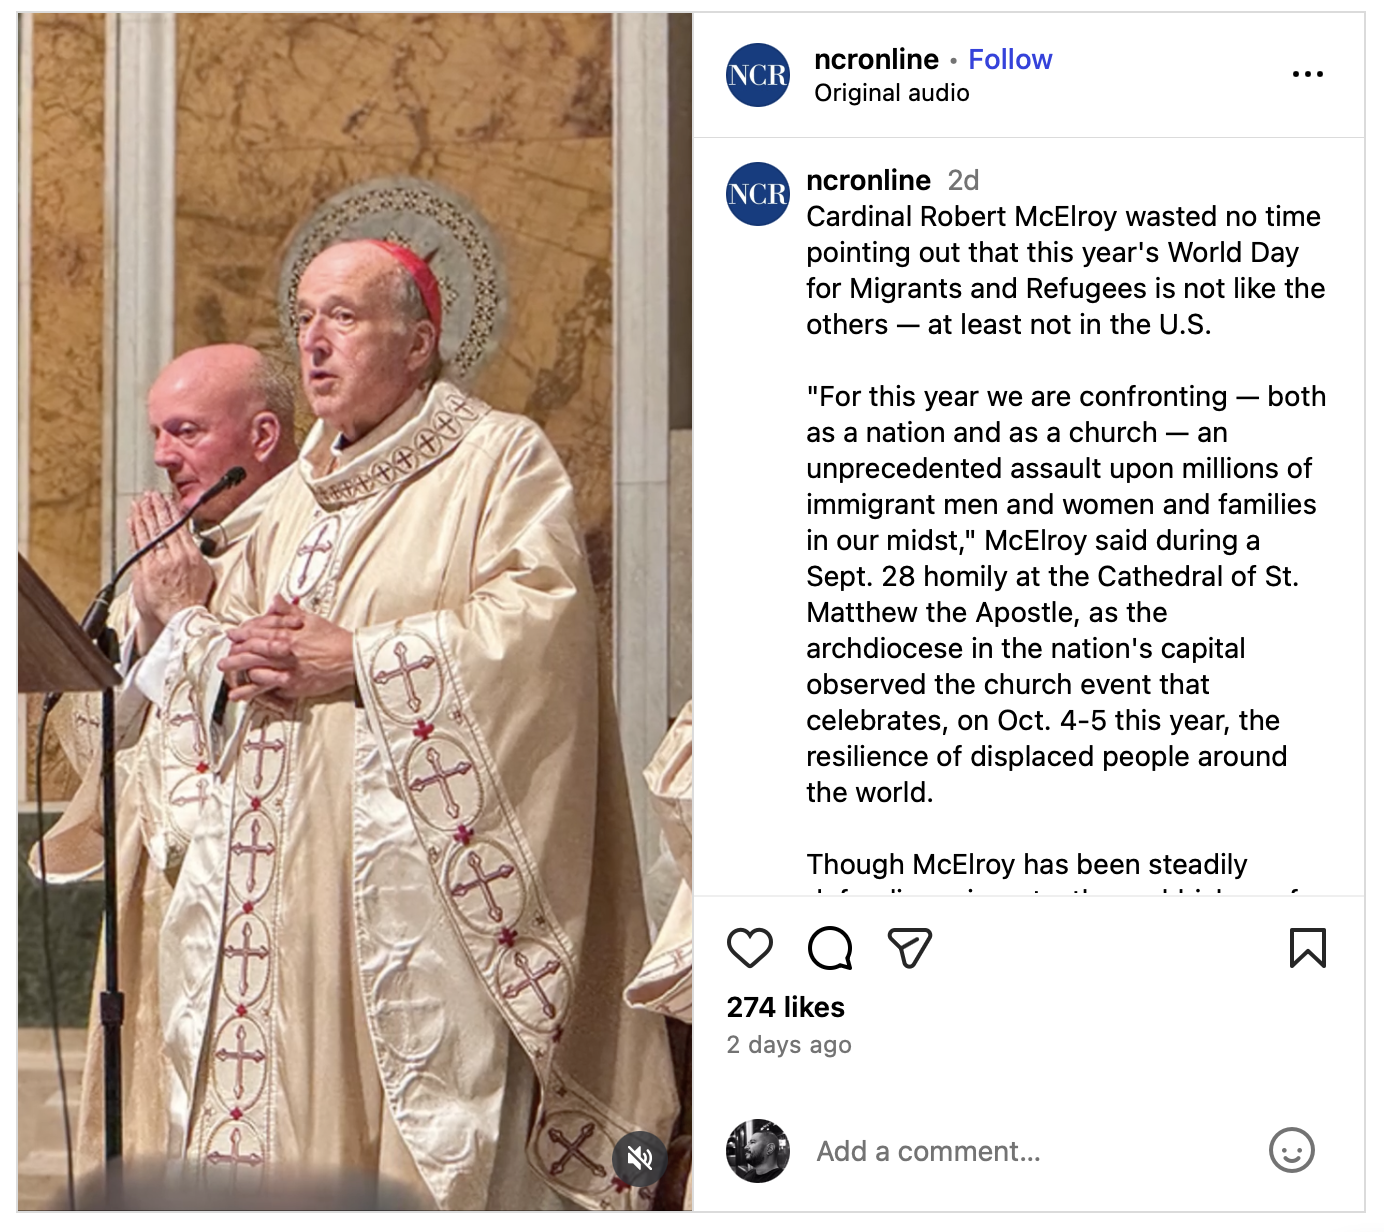Open Original audio link
1384x1232 pixels.
[x=892, y=93]
